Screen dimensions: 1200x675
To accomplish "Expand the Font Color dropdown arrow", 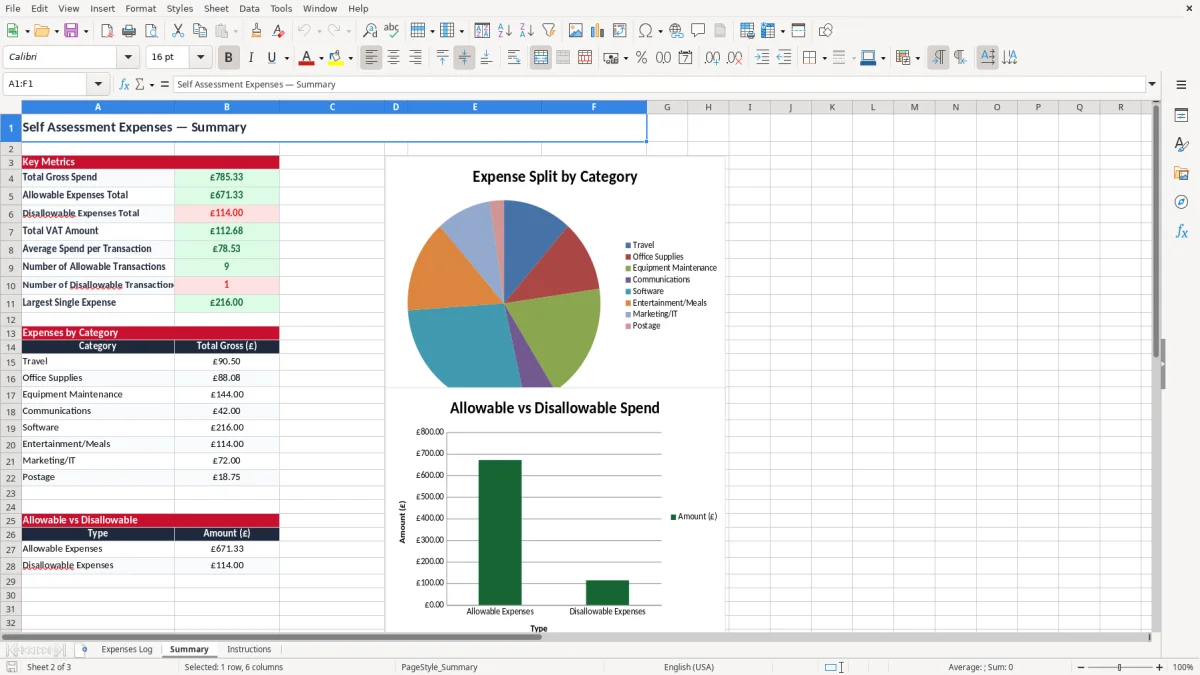I will click(321, 58).
